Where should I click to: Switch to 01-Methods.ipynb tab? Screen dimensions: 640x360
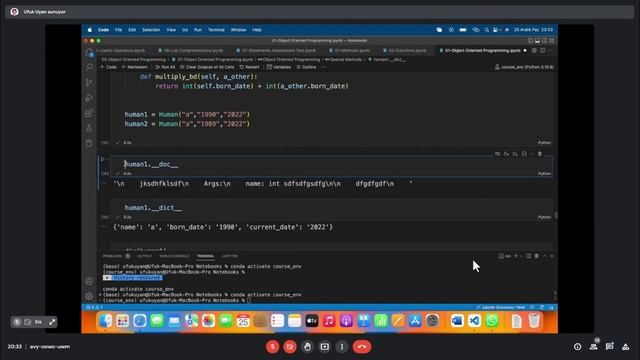[351, 50]
